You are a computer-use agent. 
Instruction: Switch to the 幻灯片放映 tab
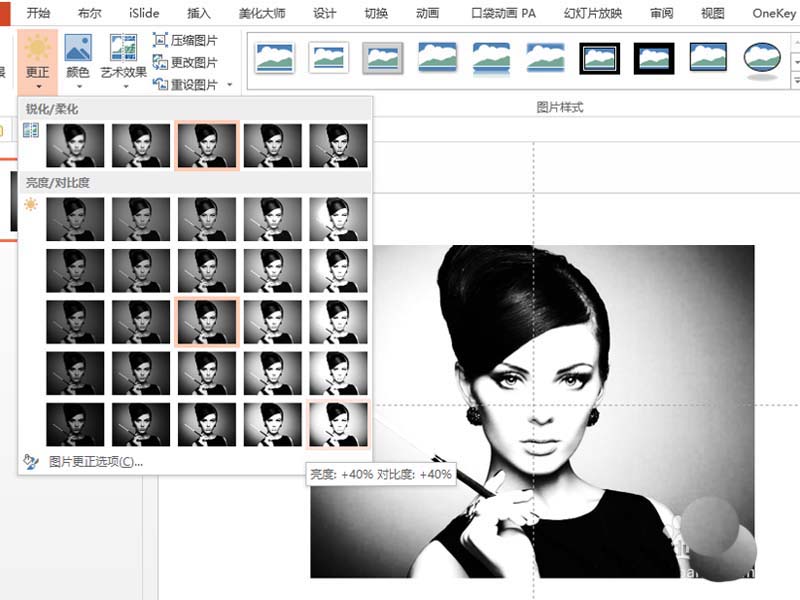click(593, 13)
